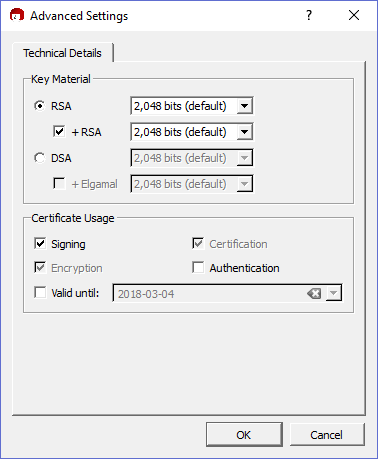The height and width of the screenshot is (459, 378).
Task: Click the Cancel button
Action: (x=326, y=435)
